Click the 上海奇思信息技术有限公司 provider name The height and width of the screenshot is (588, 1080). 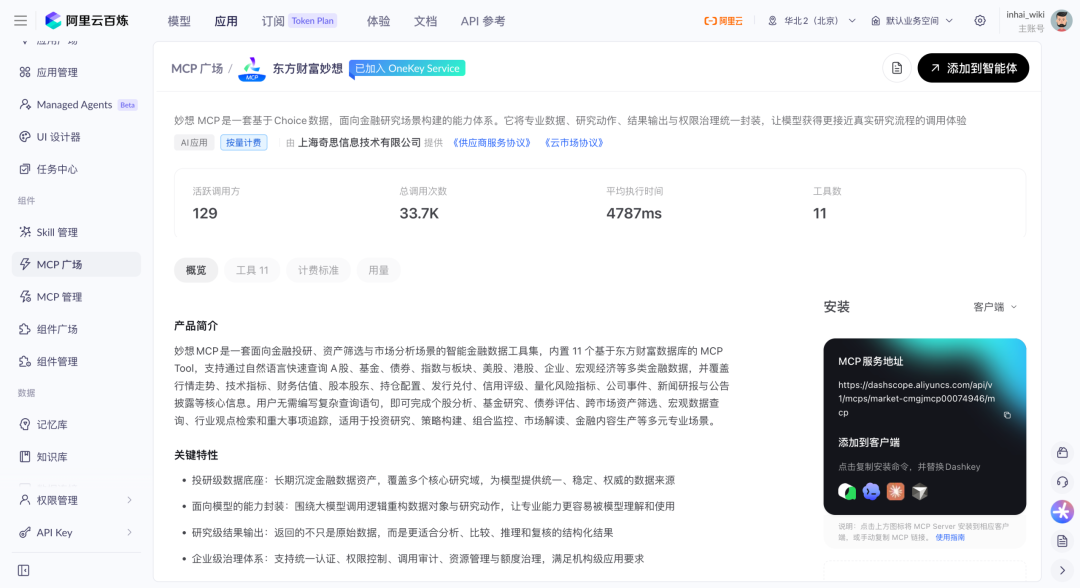click(359, 143)
